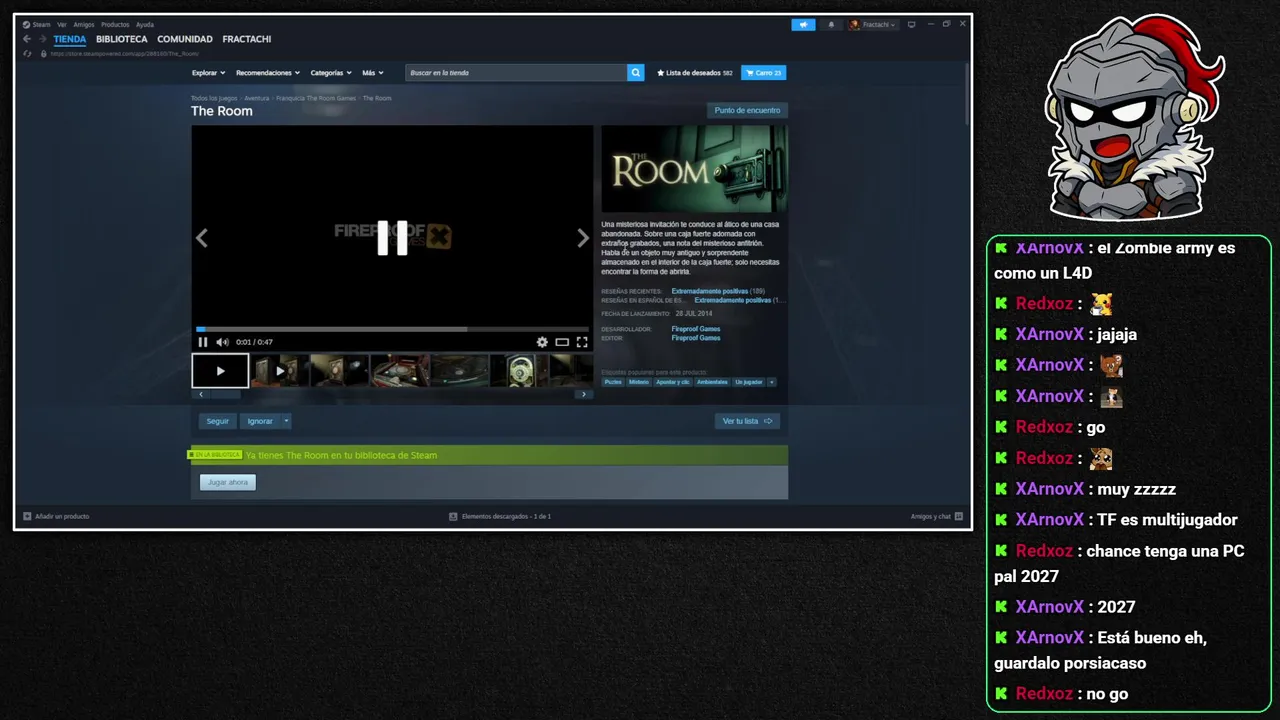
Task: Select the dial mechanism screenshot thumbnail
Action: point(519,371)
